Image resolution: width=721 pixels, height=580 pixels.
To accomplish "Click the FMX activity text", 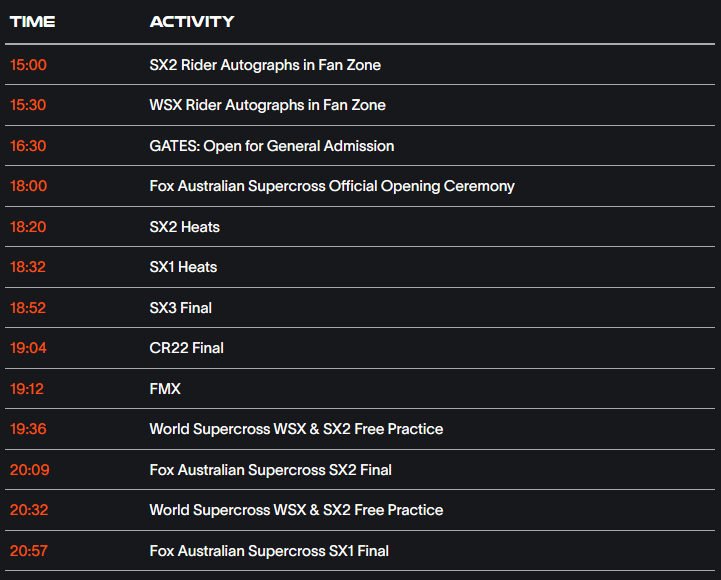I will [x=165, y=389].
